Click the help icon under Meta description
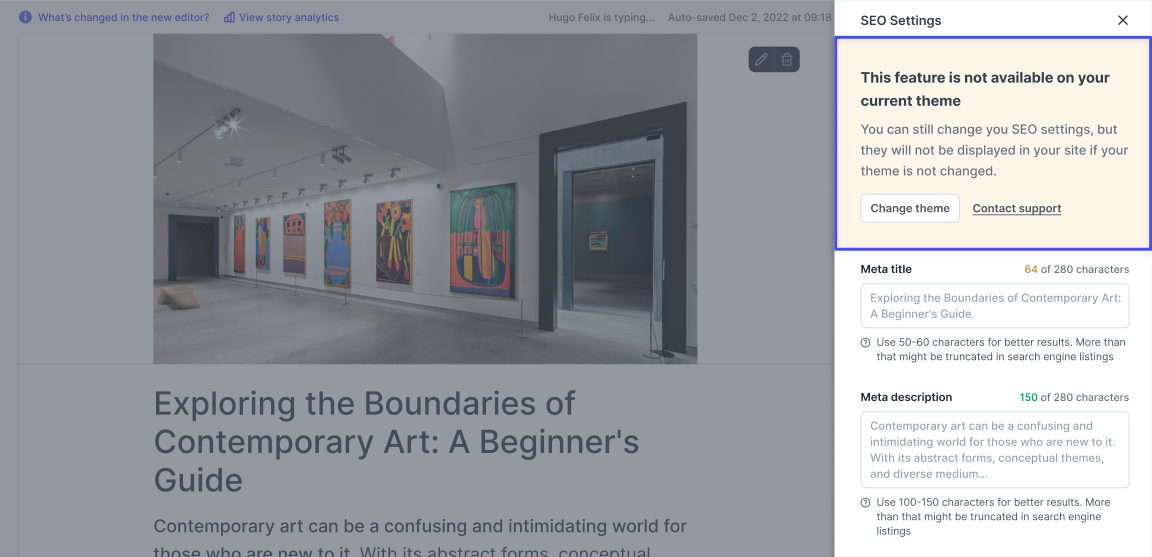This screenshot has width=1152, height=557. tap(865, 503)
